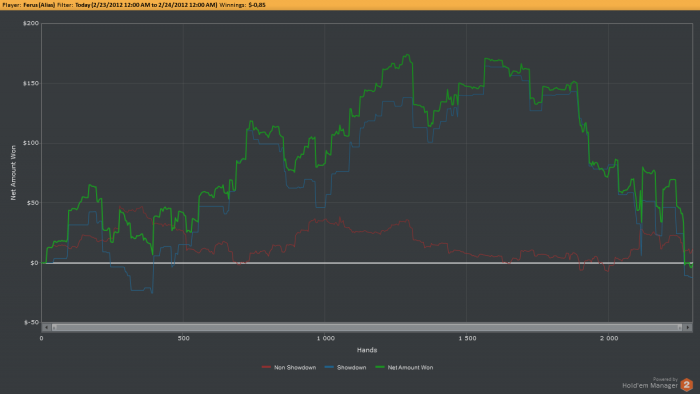Click the $50 y-axis label

tap(33, 203)
